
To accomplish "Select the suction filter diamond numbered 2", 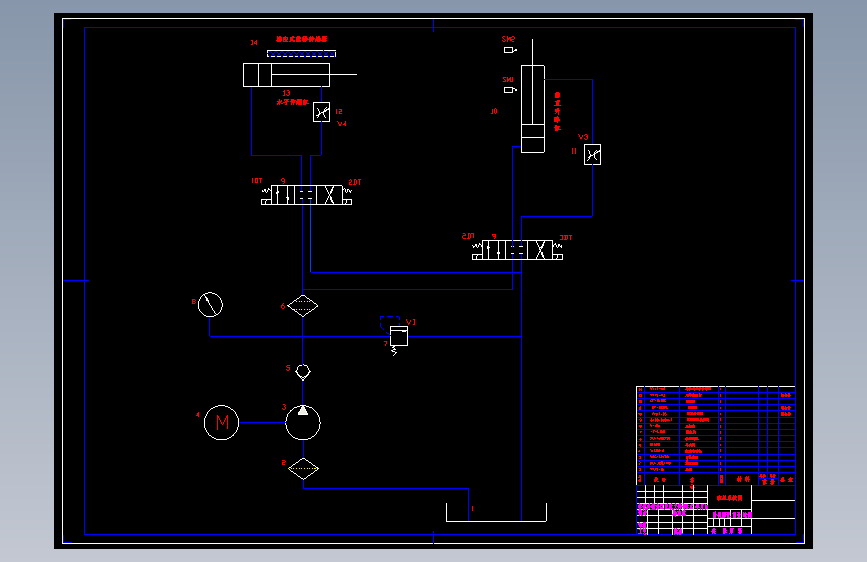I will [x=304, y=469].
